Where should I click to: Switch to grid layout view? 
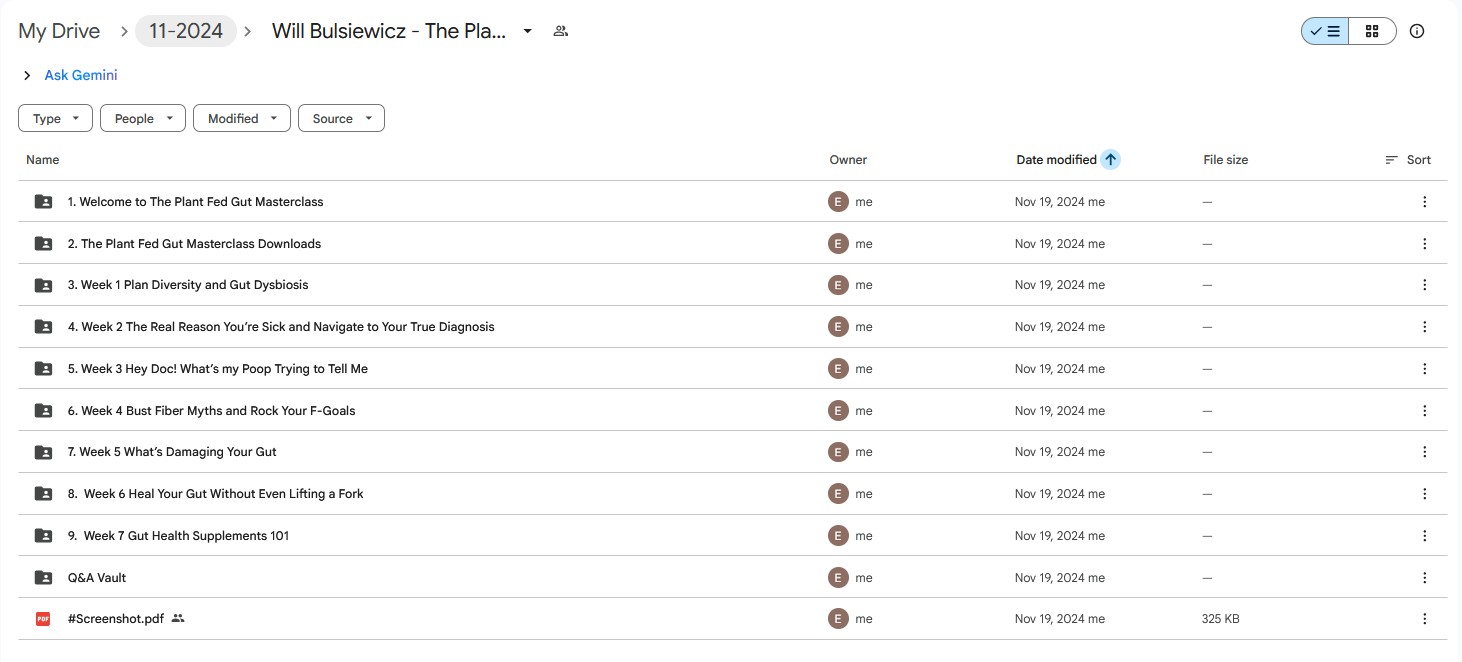(x=1372, y=31)
